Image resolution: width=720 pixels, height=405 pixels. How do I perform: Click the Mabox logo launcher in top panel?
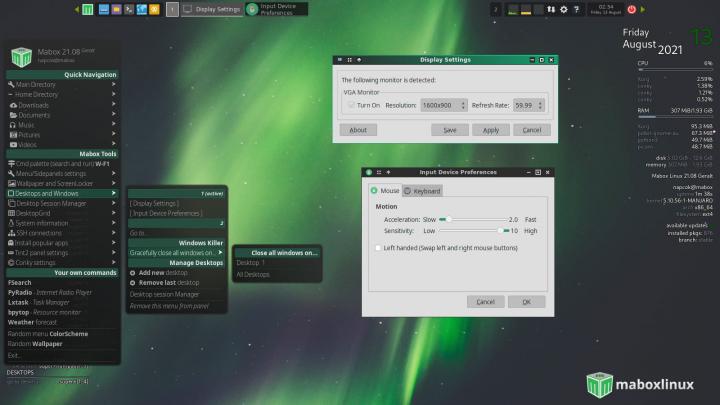point(89,9)
